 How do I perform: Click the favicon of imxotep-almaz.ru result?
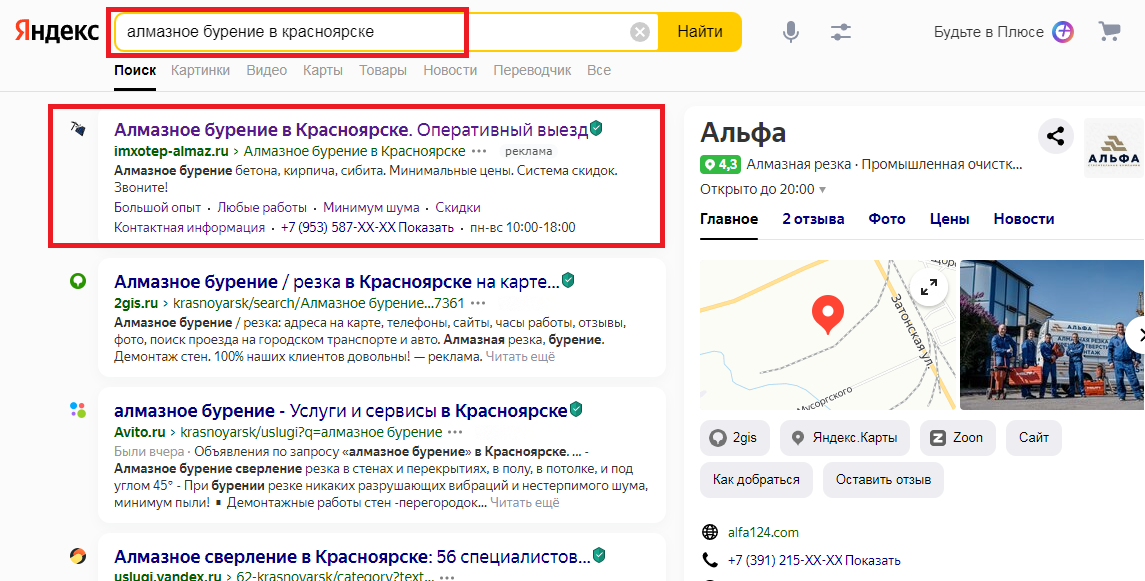click(x=77, y=129)
